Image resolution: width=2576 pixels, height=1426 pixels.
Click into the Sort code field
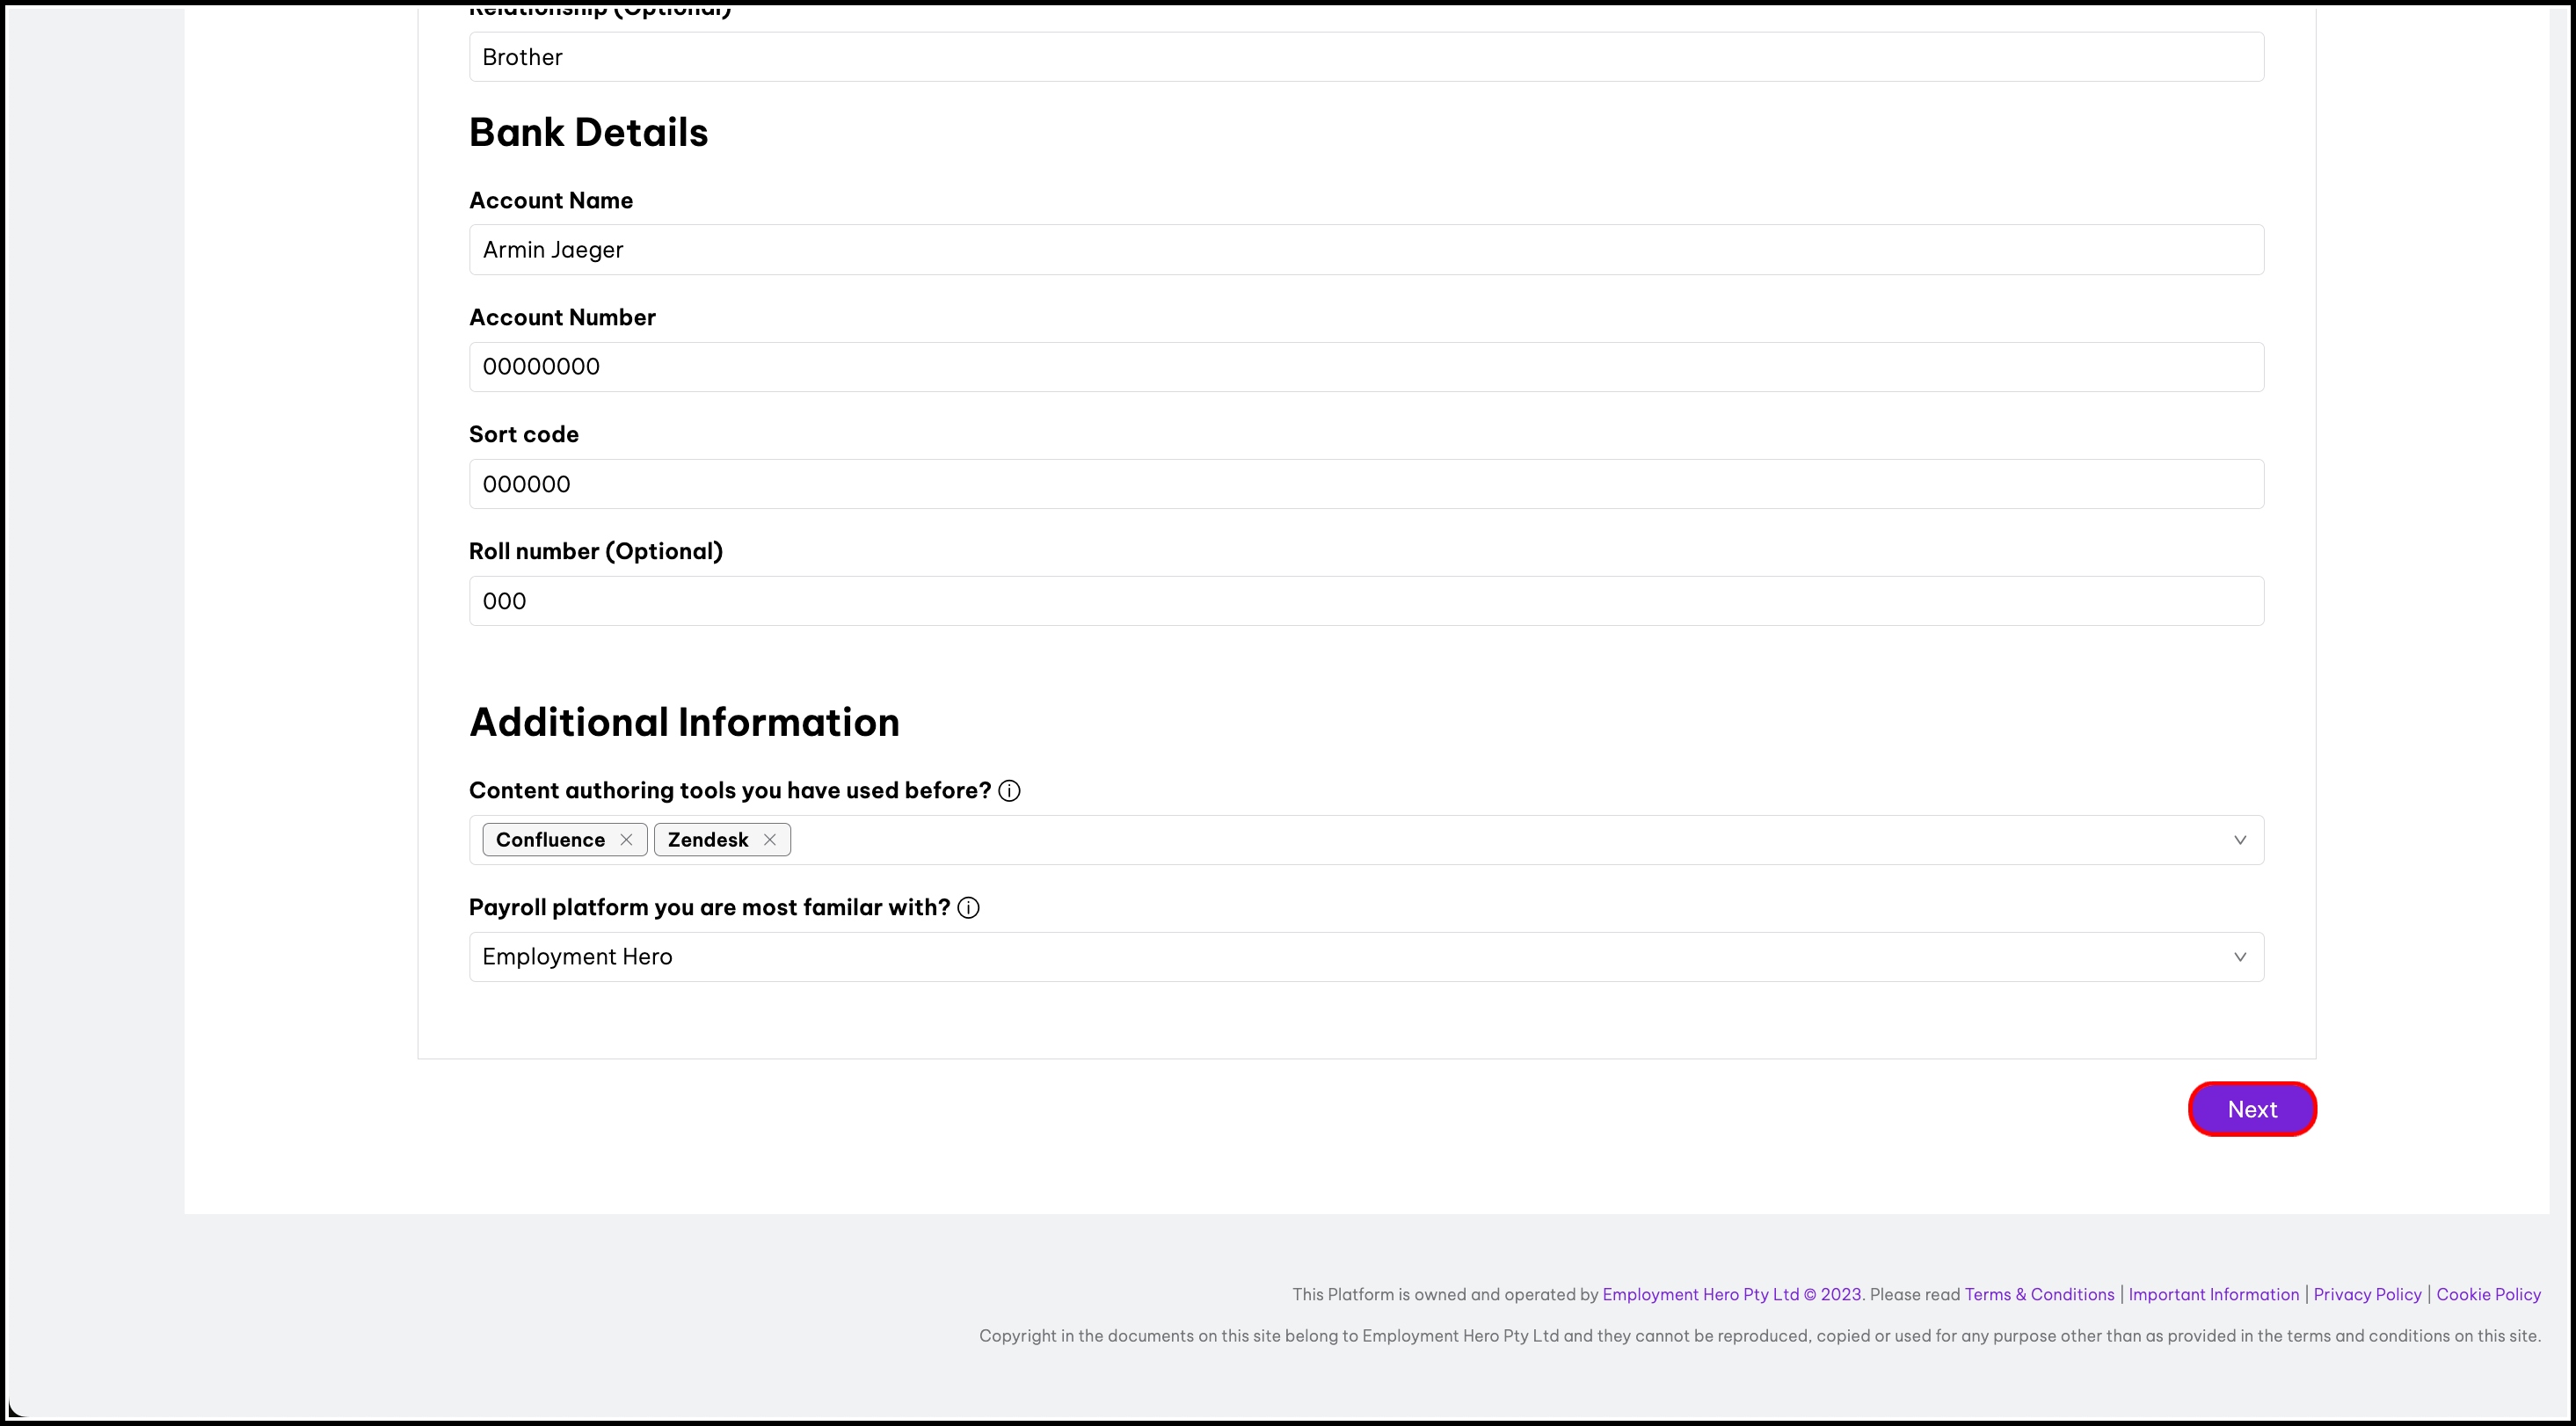coord(1365,484)
